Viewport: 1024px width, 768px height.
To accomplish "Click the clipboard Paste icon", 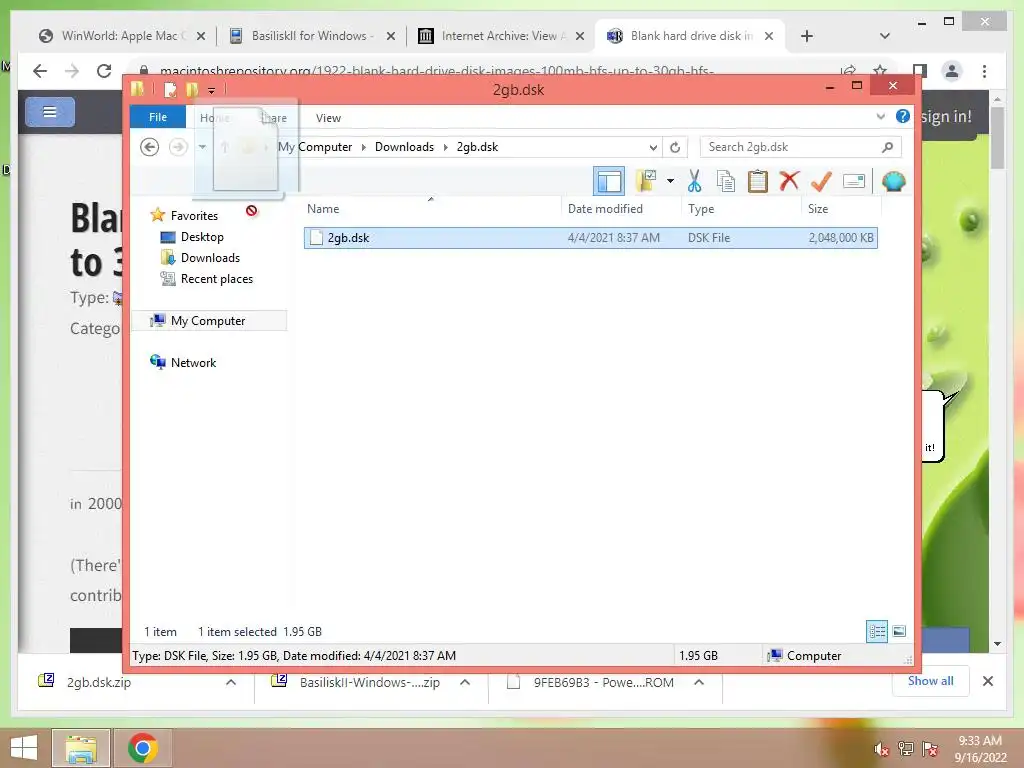I will [x=758, y=181].
